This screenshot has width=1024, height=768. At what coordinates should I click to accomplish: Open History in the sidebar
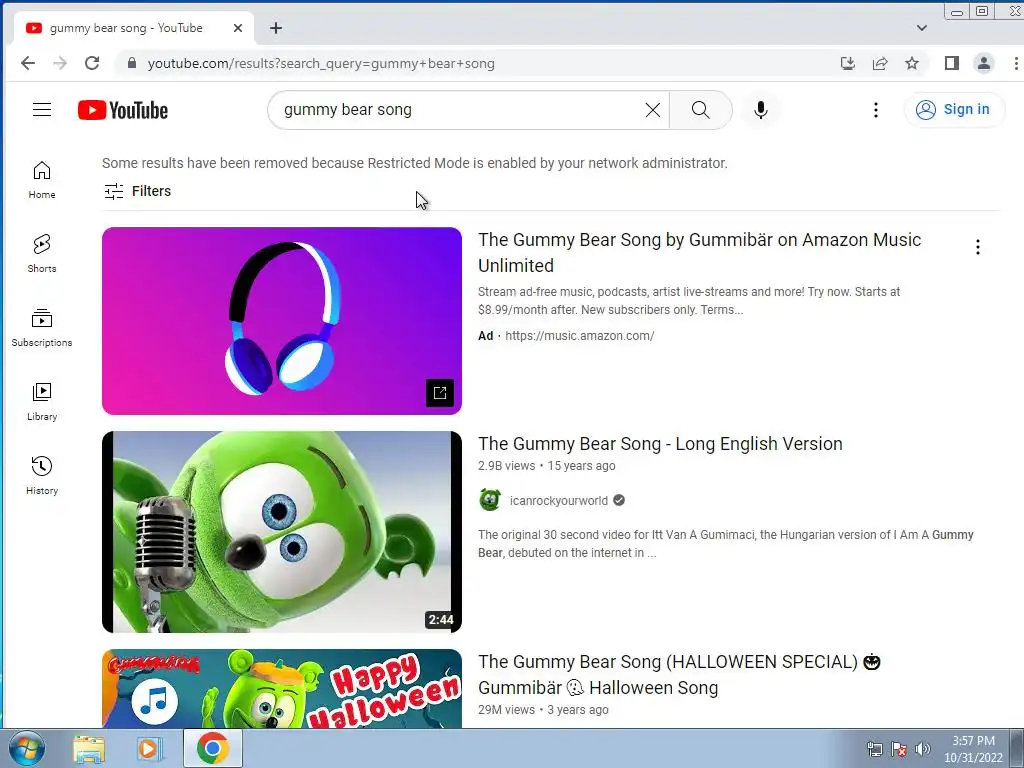coord(42,475)
